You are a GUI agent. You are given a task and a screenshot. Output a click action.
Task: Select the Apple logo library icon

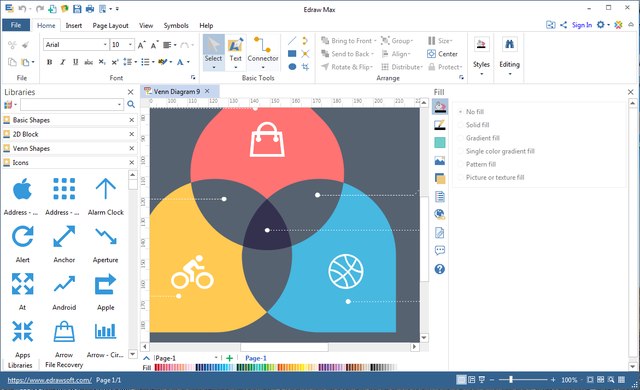click(22, 190)
